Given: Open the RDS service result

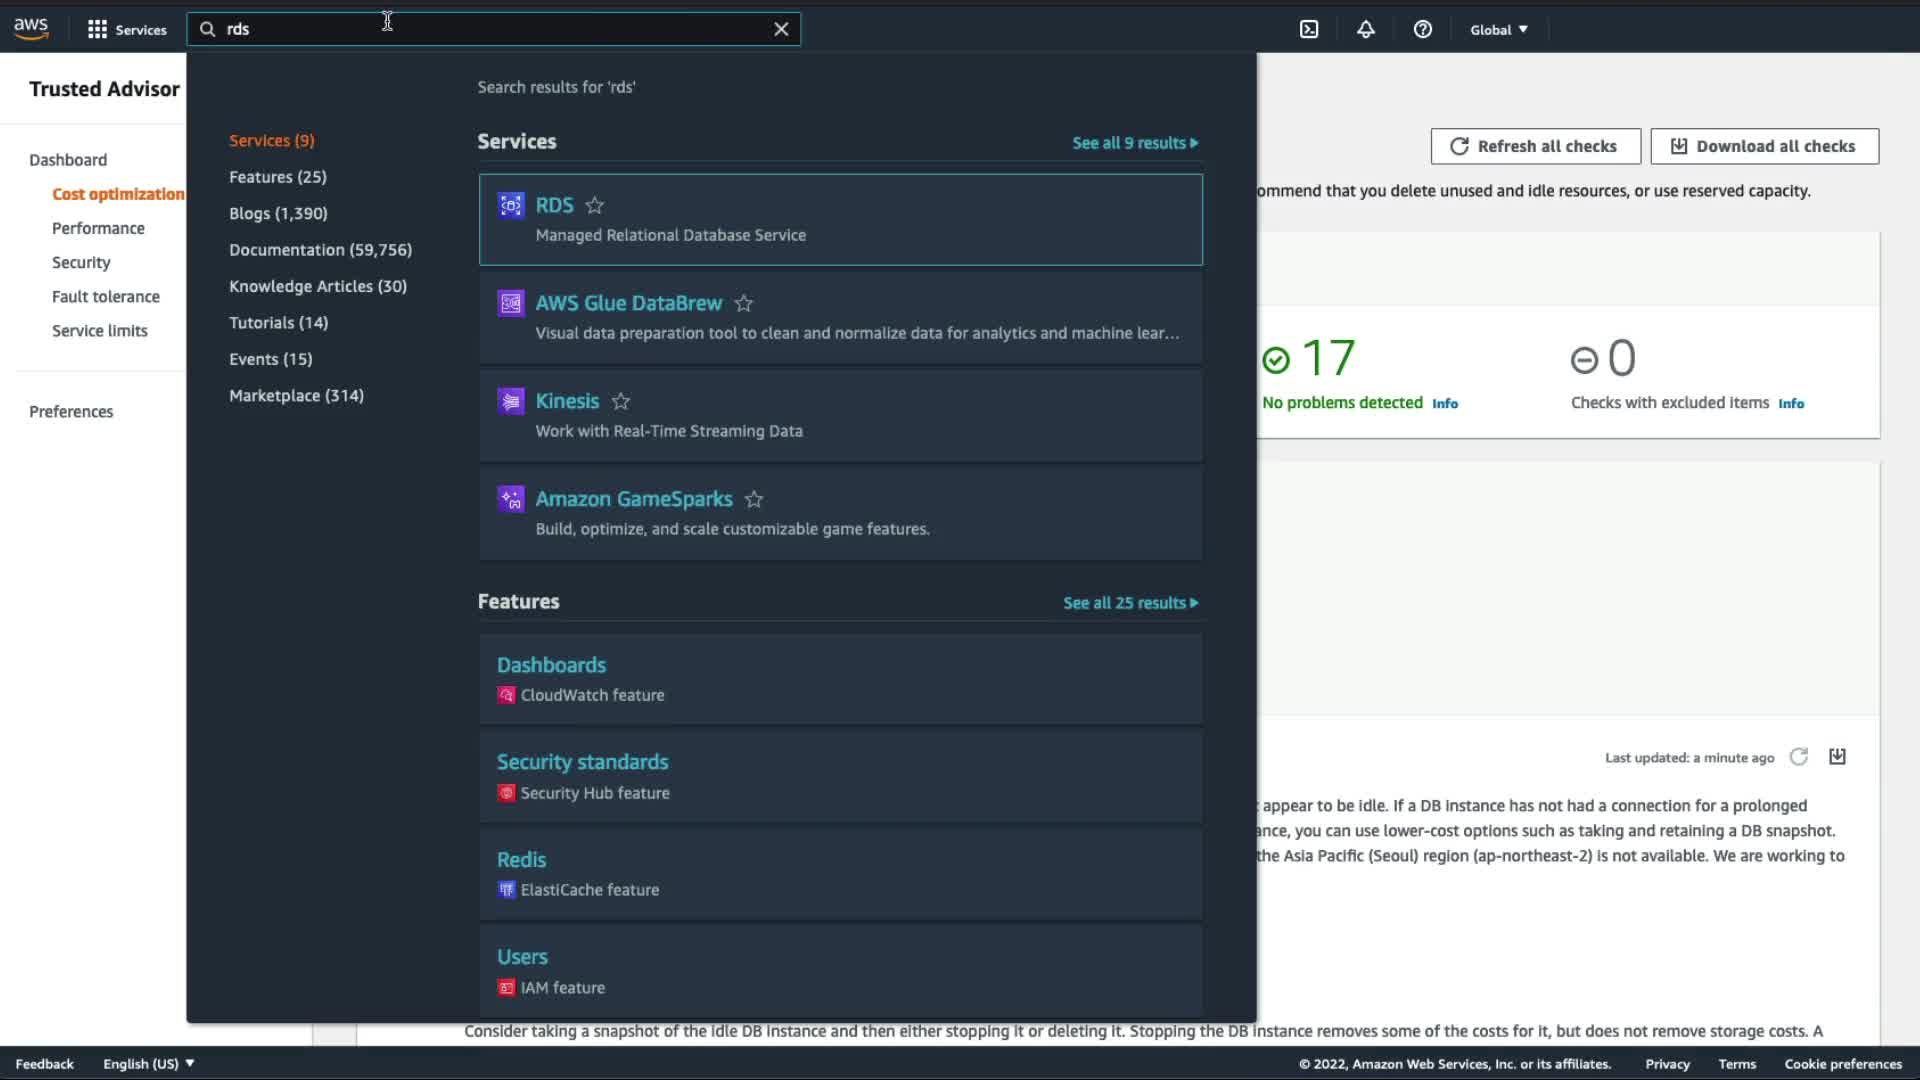Looking at the screenshot, I should click(x=554, y=205).
